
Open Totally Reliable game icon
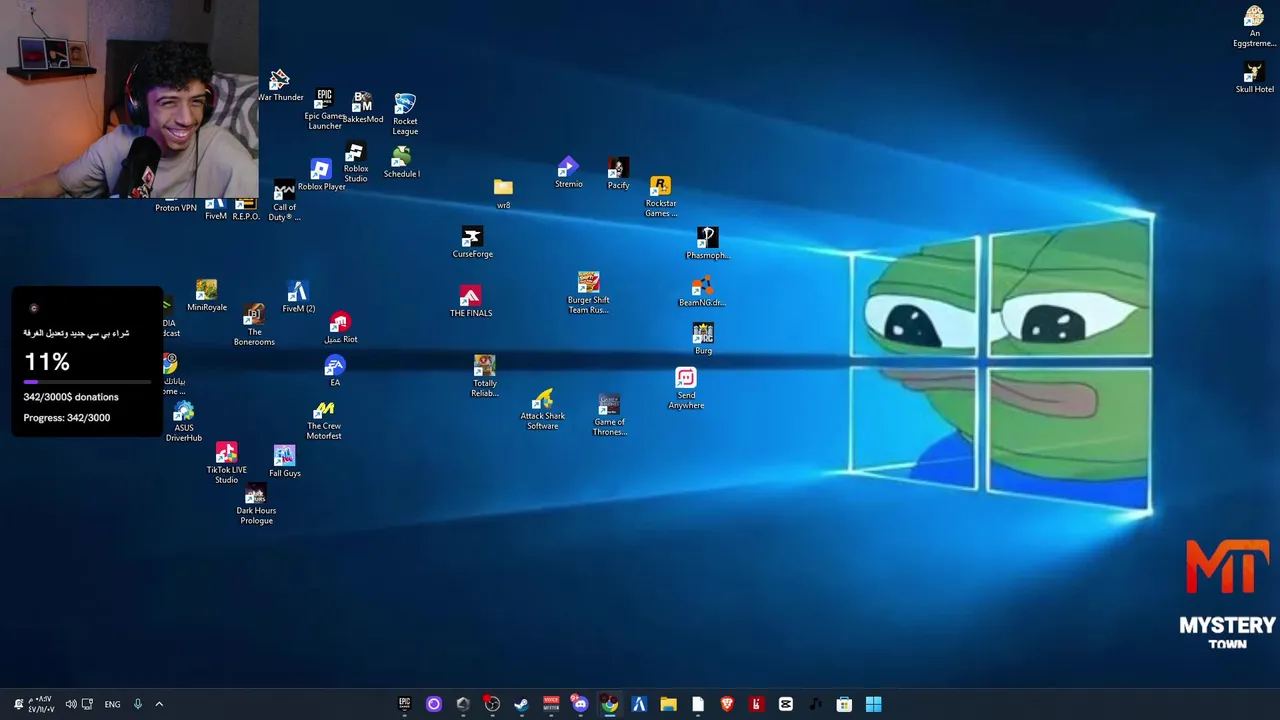(485, 376)
